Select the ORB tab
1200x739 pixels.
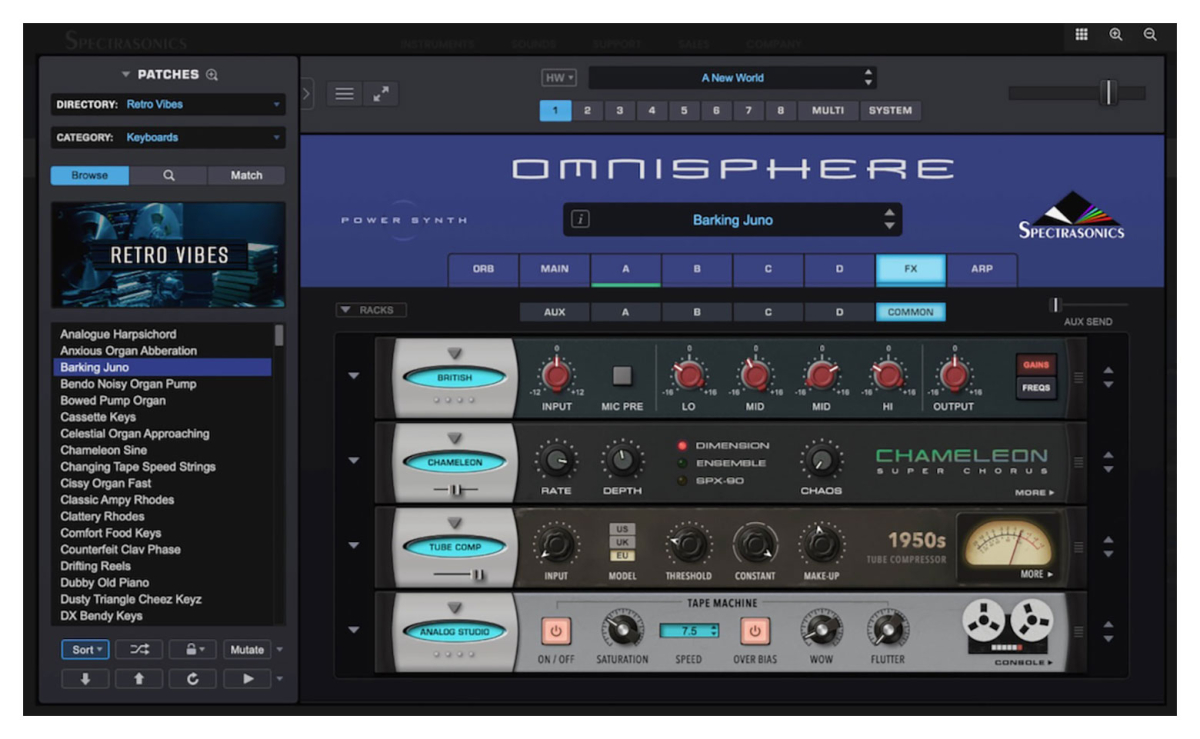pyautogui.click(x=483, y=269)
